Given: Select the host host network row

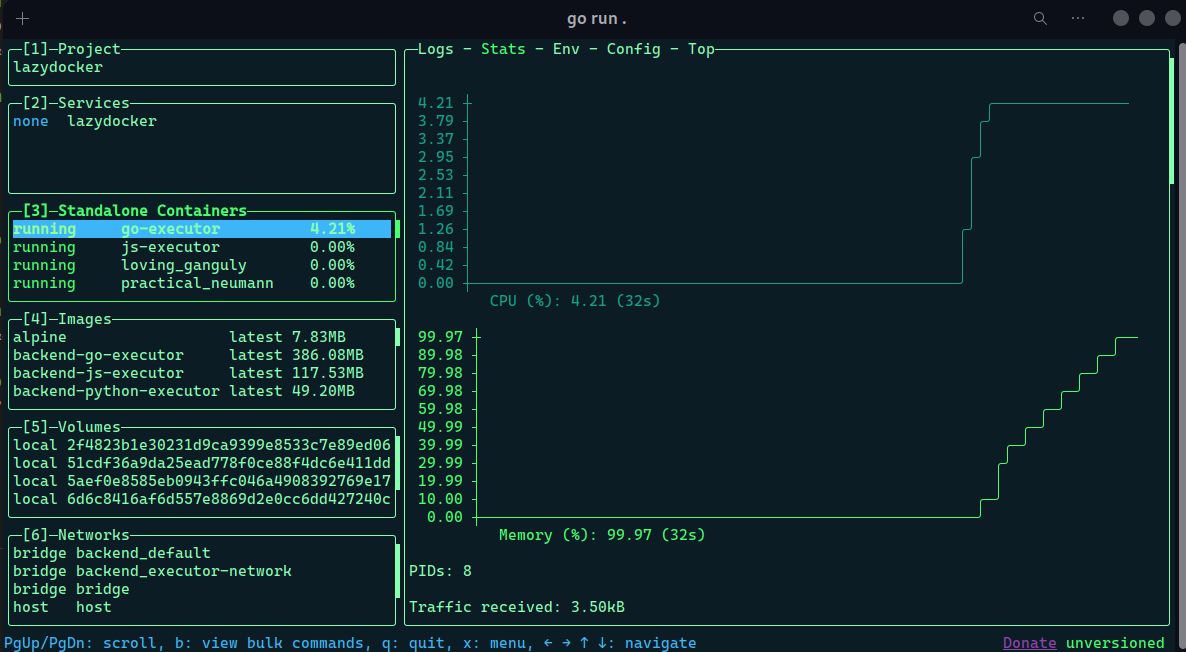Looking at the screenshot, I should [x=202, y=607].
